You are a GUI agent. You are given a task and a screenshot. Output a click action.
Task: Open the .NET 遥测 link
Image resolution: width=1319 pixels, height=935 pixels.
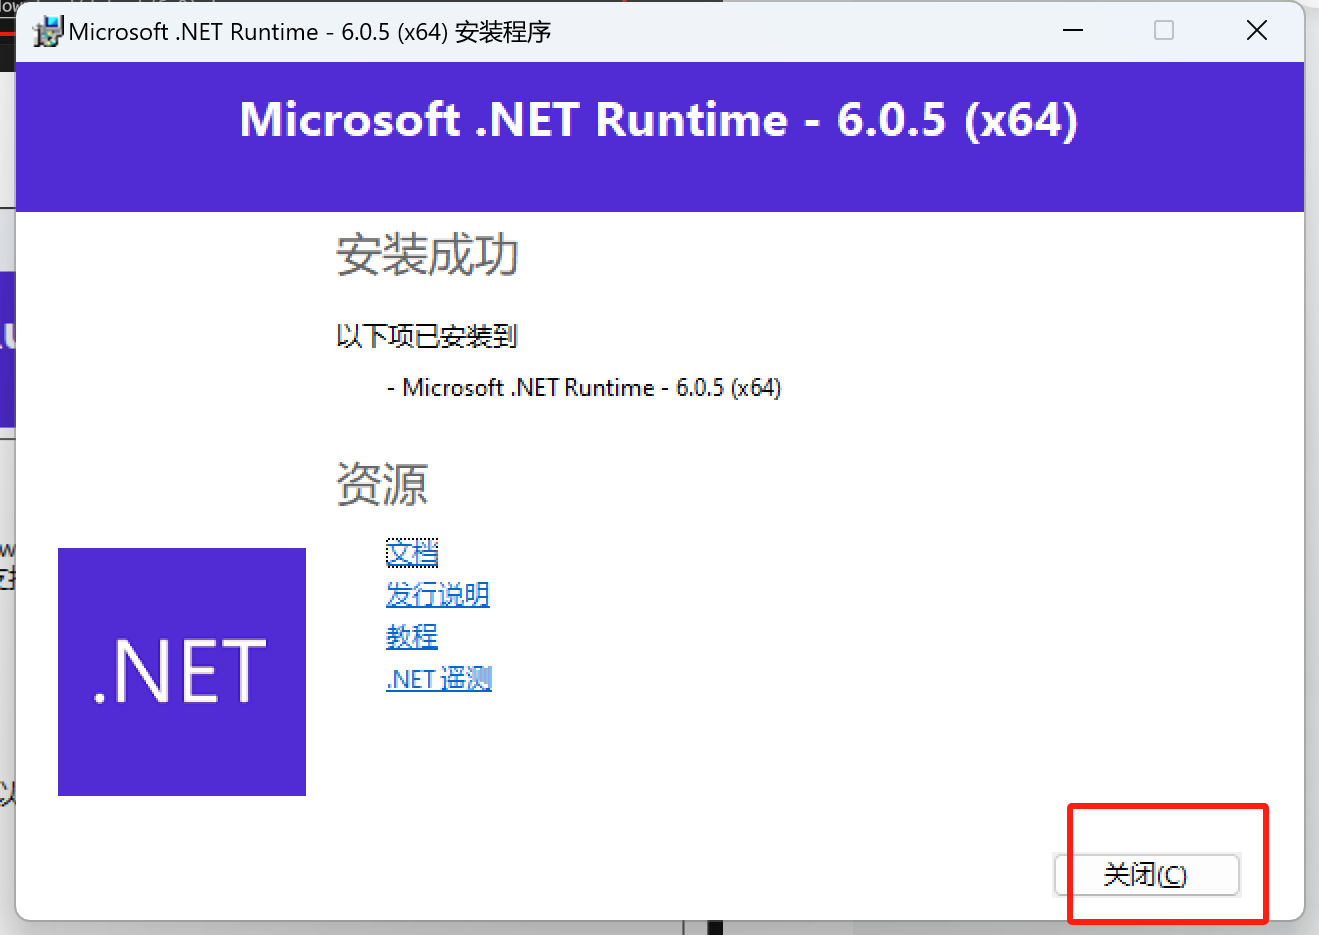[x=439, y=679]
